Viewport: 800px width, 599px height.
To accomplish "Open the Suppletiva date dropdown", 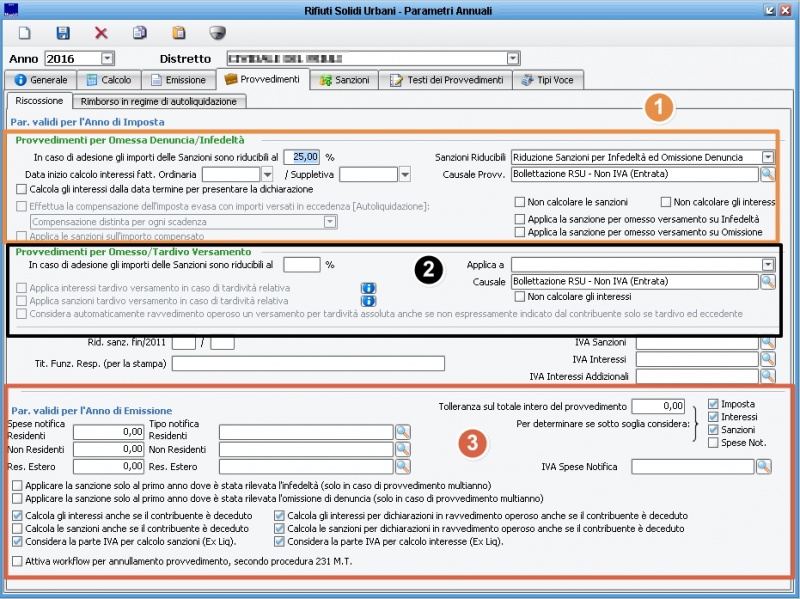I will click(x=405, y=174).
